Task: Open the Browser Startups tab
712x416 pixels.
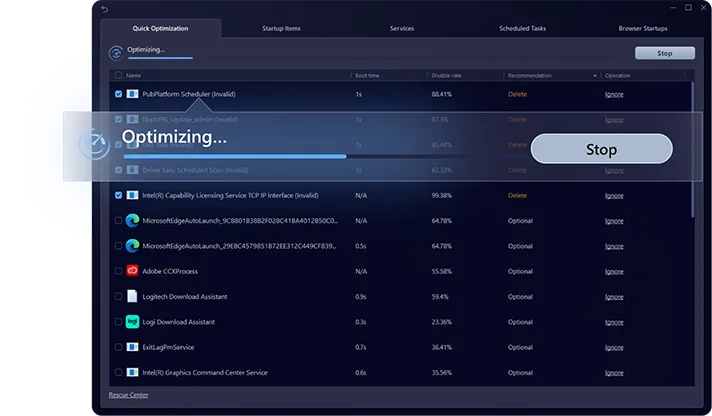Action: pos(643,28)
